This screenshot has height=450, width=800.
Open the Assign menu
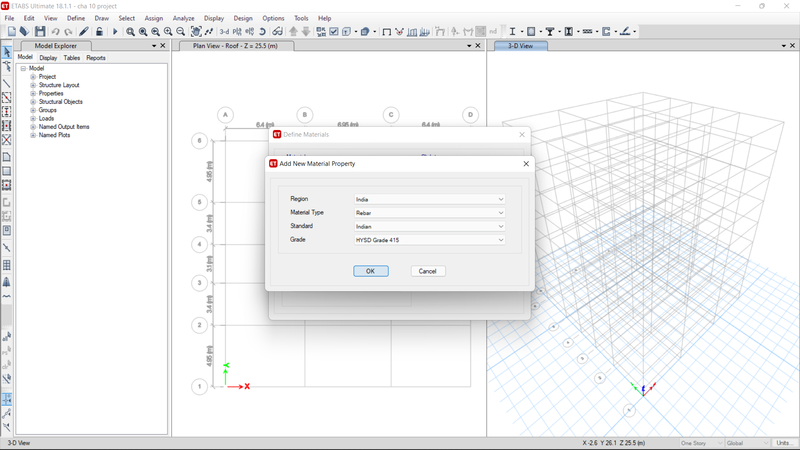(154, 18)
